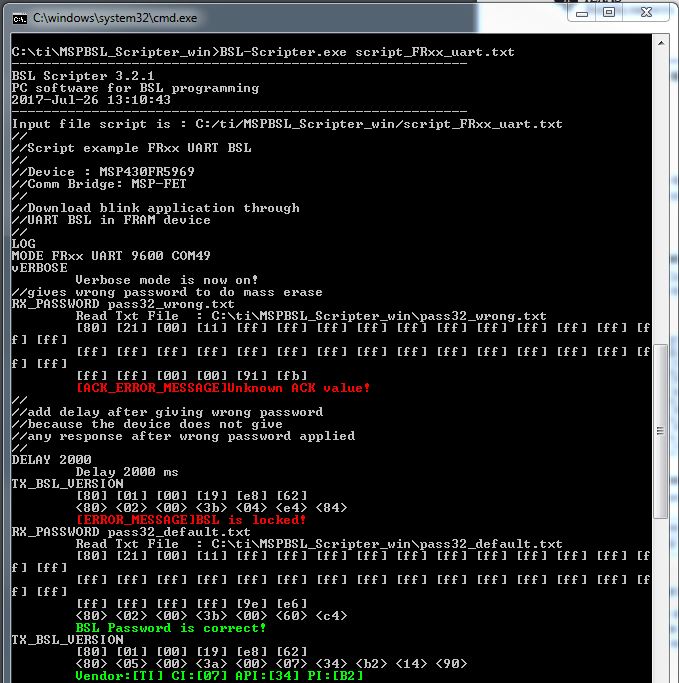The image size is (679, 683).
Task: Click the RX_PASSWORD pass32_wrong.txt line
Action: (x=123, y=304)
